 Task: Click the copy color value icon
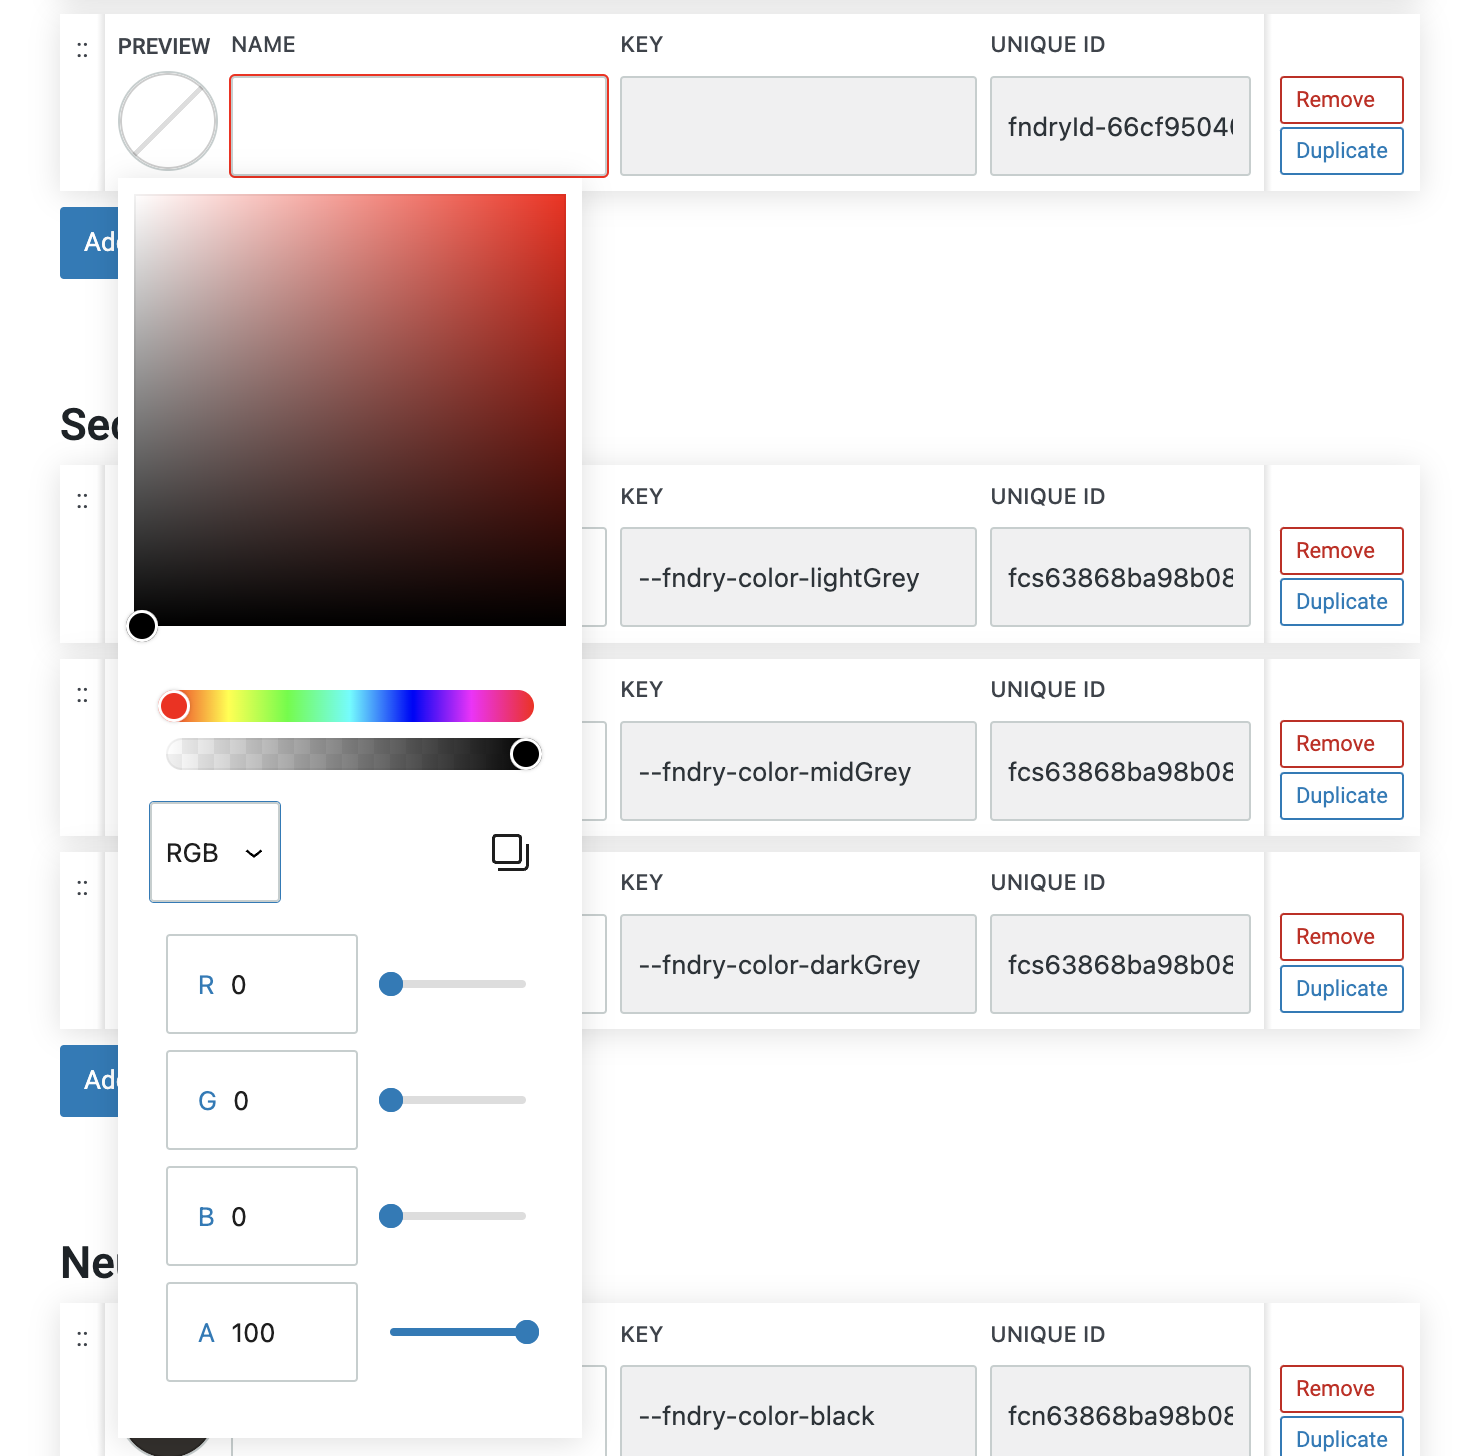click(x=510, y=852)
